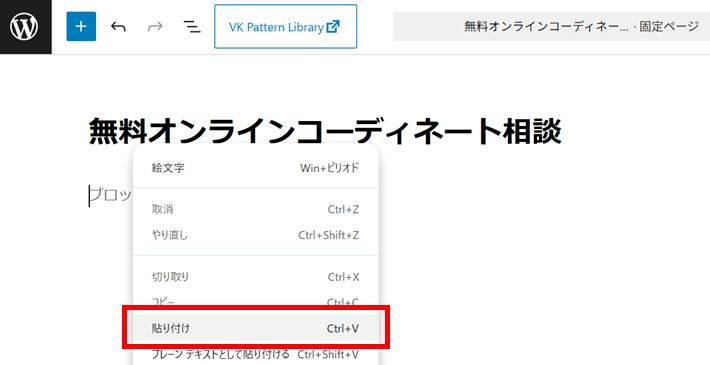Open the VK Pattern Library link

[285, 27]
